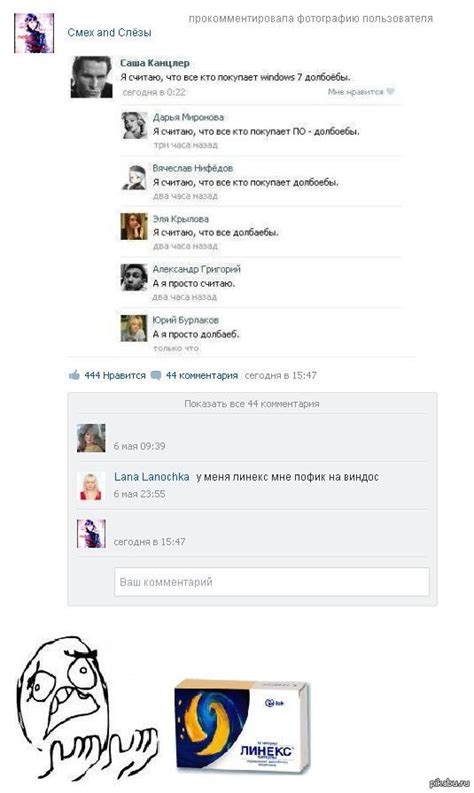
Task: Open the Смех and Слёзы group avatar
Action: point(34,33)
